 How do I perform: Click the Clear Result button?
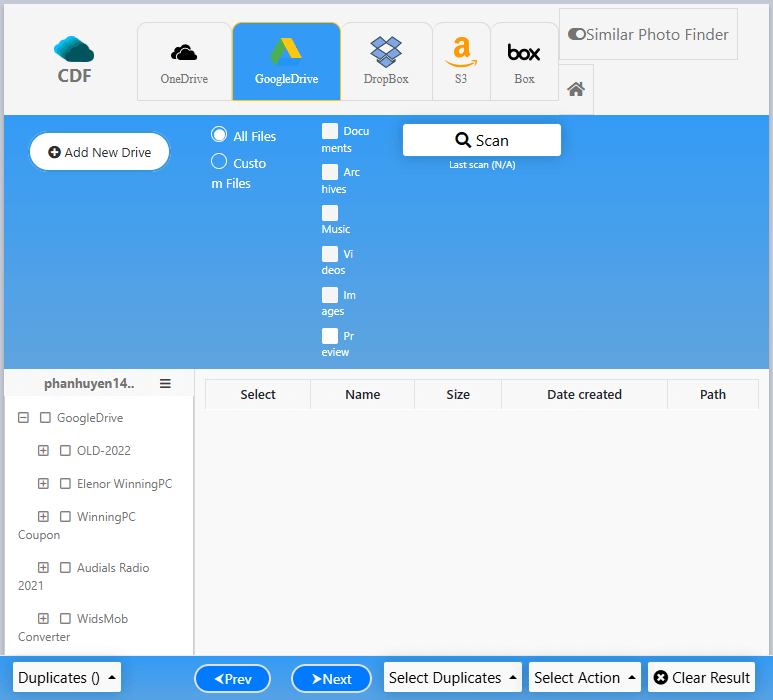tap(702, 677)
